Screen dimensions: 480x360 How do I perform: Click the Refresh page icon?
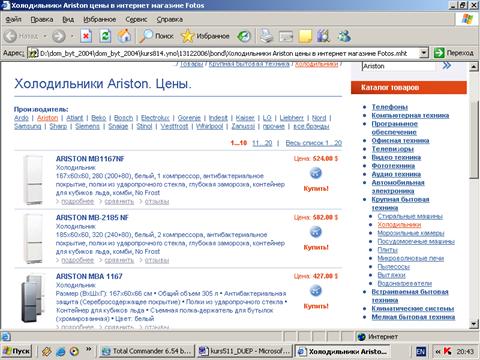click(105, 36)
